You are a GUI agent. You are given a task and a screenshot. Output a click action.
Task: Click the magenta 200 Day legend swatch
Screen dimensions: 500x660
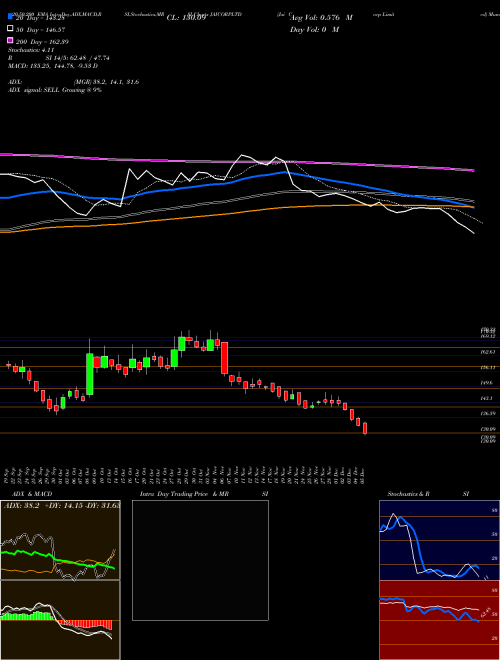click(x=10, y=40)
